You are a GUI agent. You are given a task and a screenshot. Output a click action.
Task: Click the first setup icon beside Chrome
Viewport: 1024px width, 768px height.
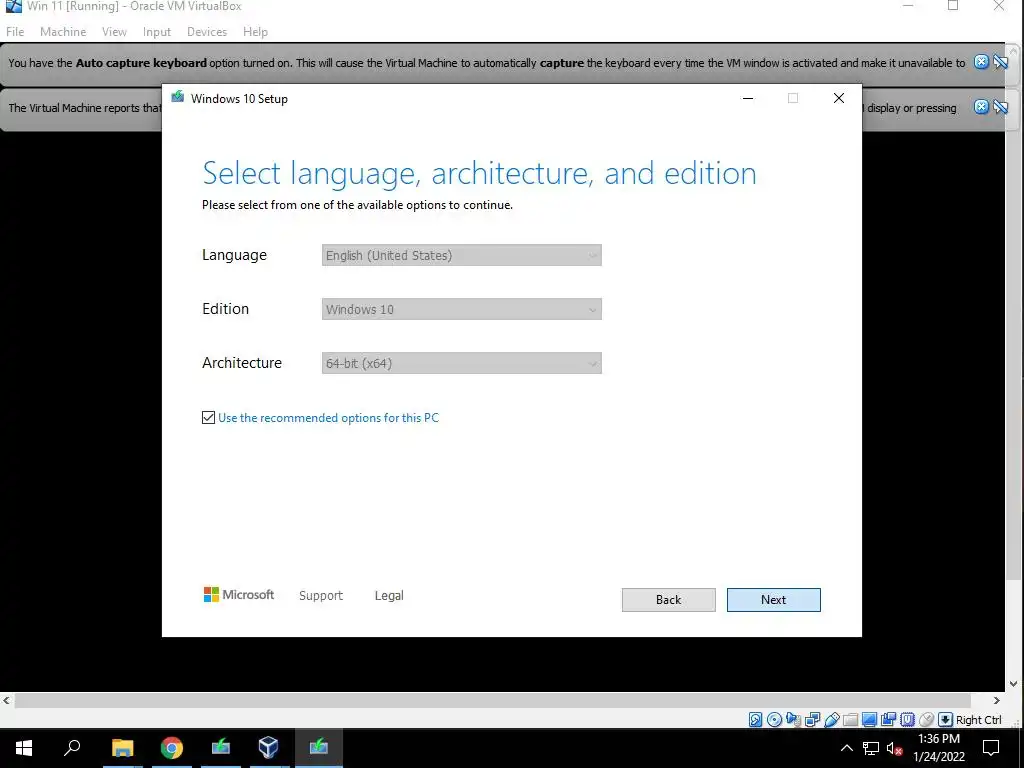coord(220,748)
